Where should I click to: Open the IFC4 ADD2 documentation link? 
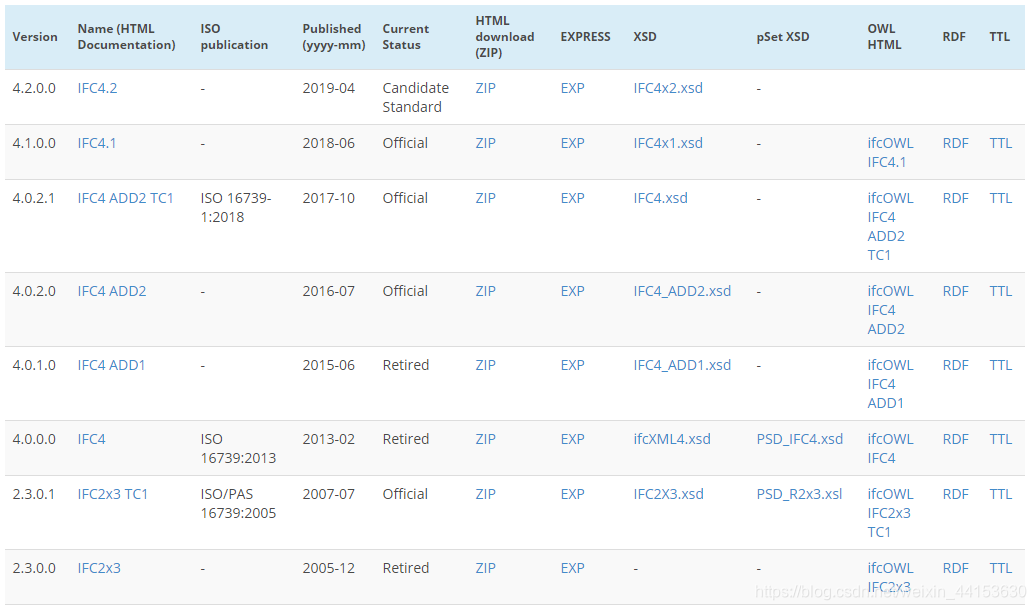click(x=112, y=291)
